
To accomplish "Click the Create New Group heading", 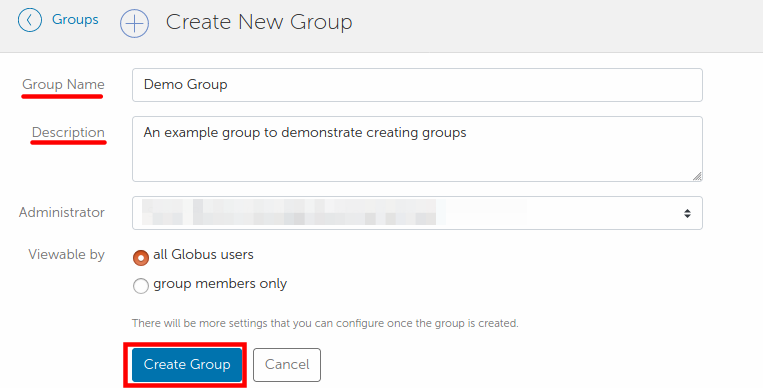I will (x=259, y=22).
